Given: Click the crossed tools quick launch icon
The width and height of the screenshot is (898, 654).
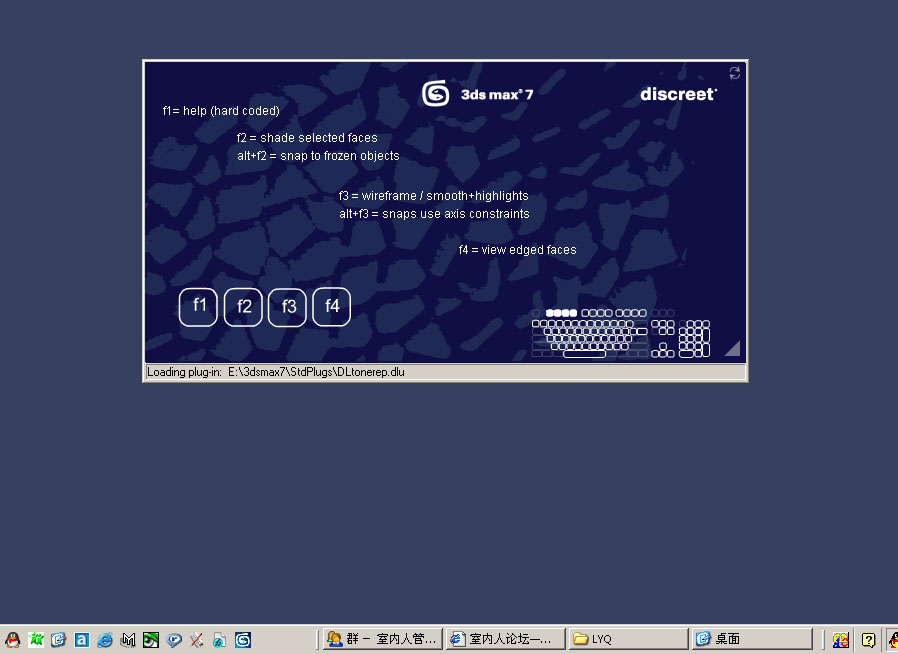Looking at the screenshot, I should tap(197, 639).
